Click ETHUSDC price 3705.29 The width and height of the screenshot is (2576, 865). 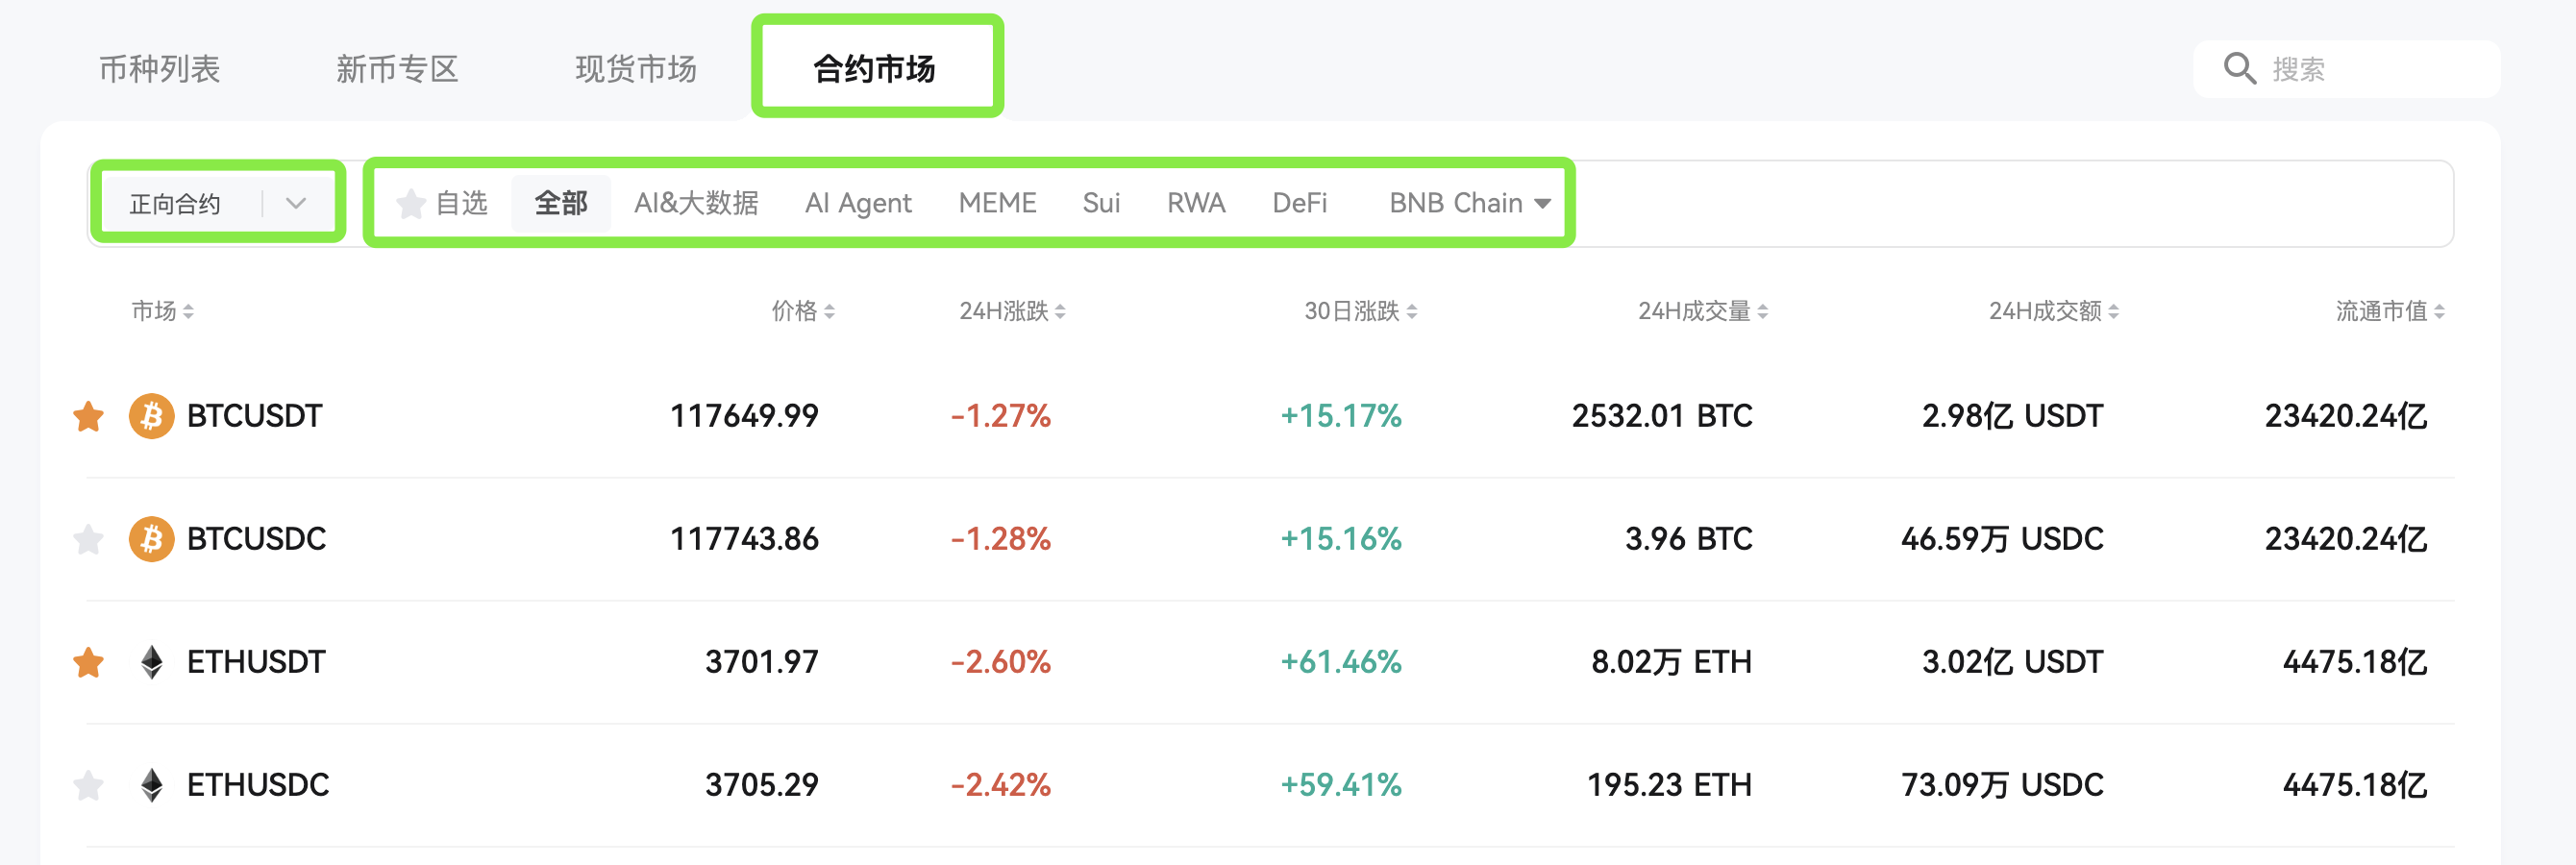tap(762, 785)
